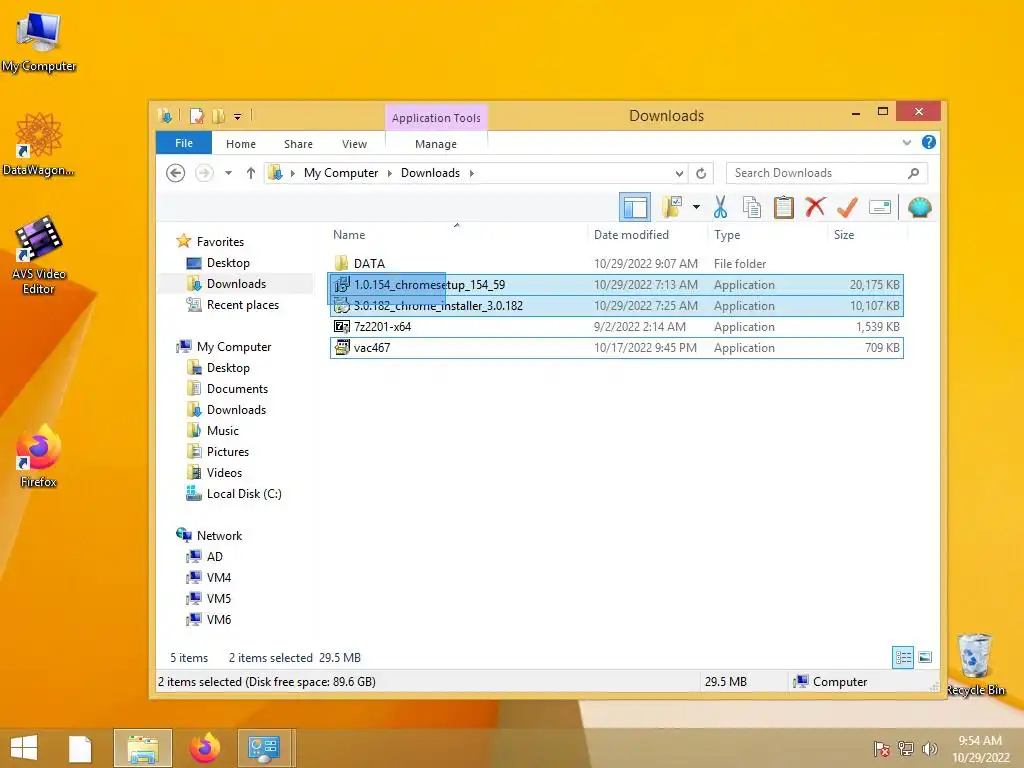1024x768 pixels.
Task: Refresh the Downloads folder view
Action: 701,173
